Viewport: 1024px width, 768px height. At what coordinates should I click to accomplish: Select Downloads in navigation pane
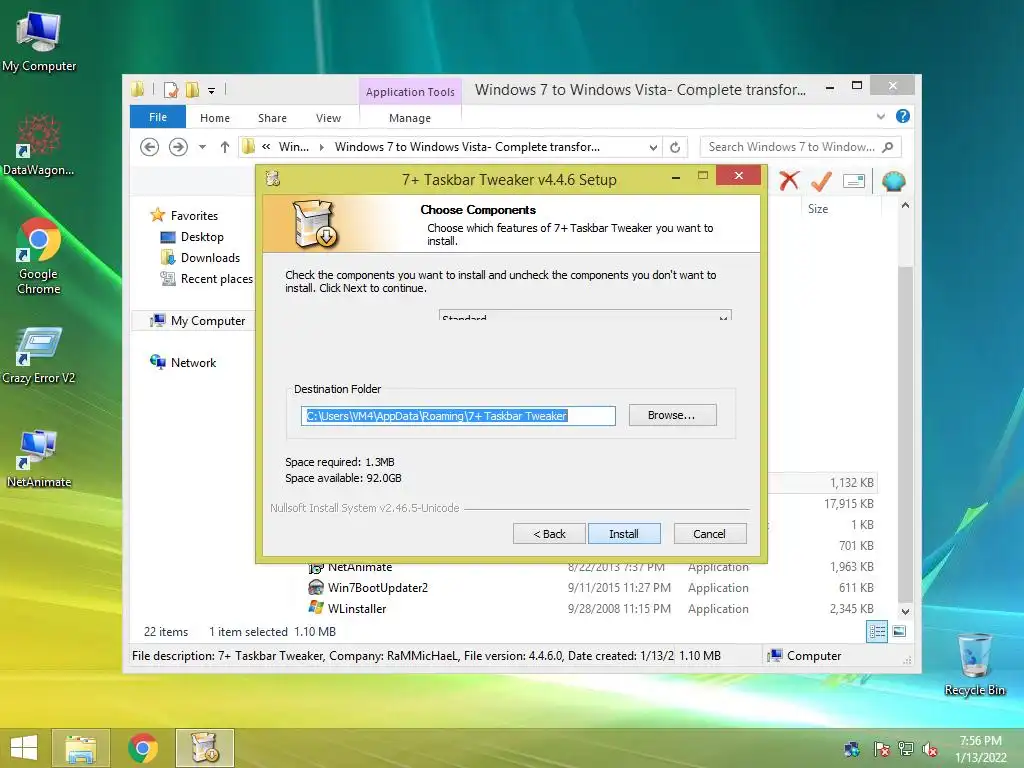tap(210, 258)
